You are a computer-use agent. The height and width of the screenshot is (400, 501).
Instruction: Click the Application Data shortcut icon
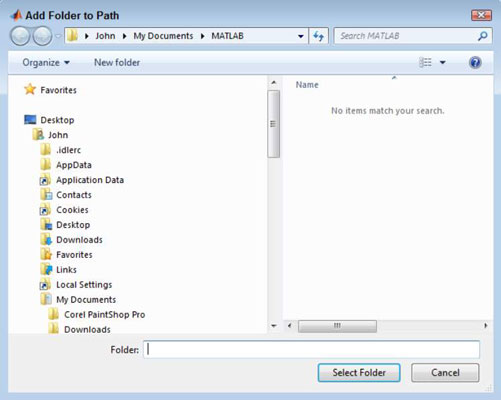tap(45, 180)
